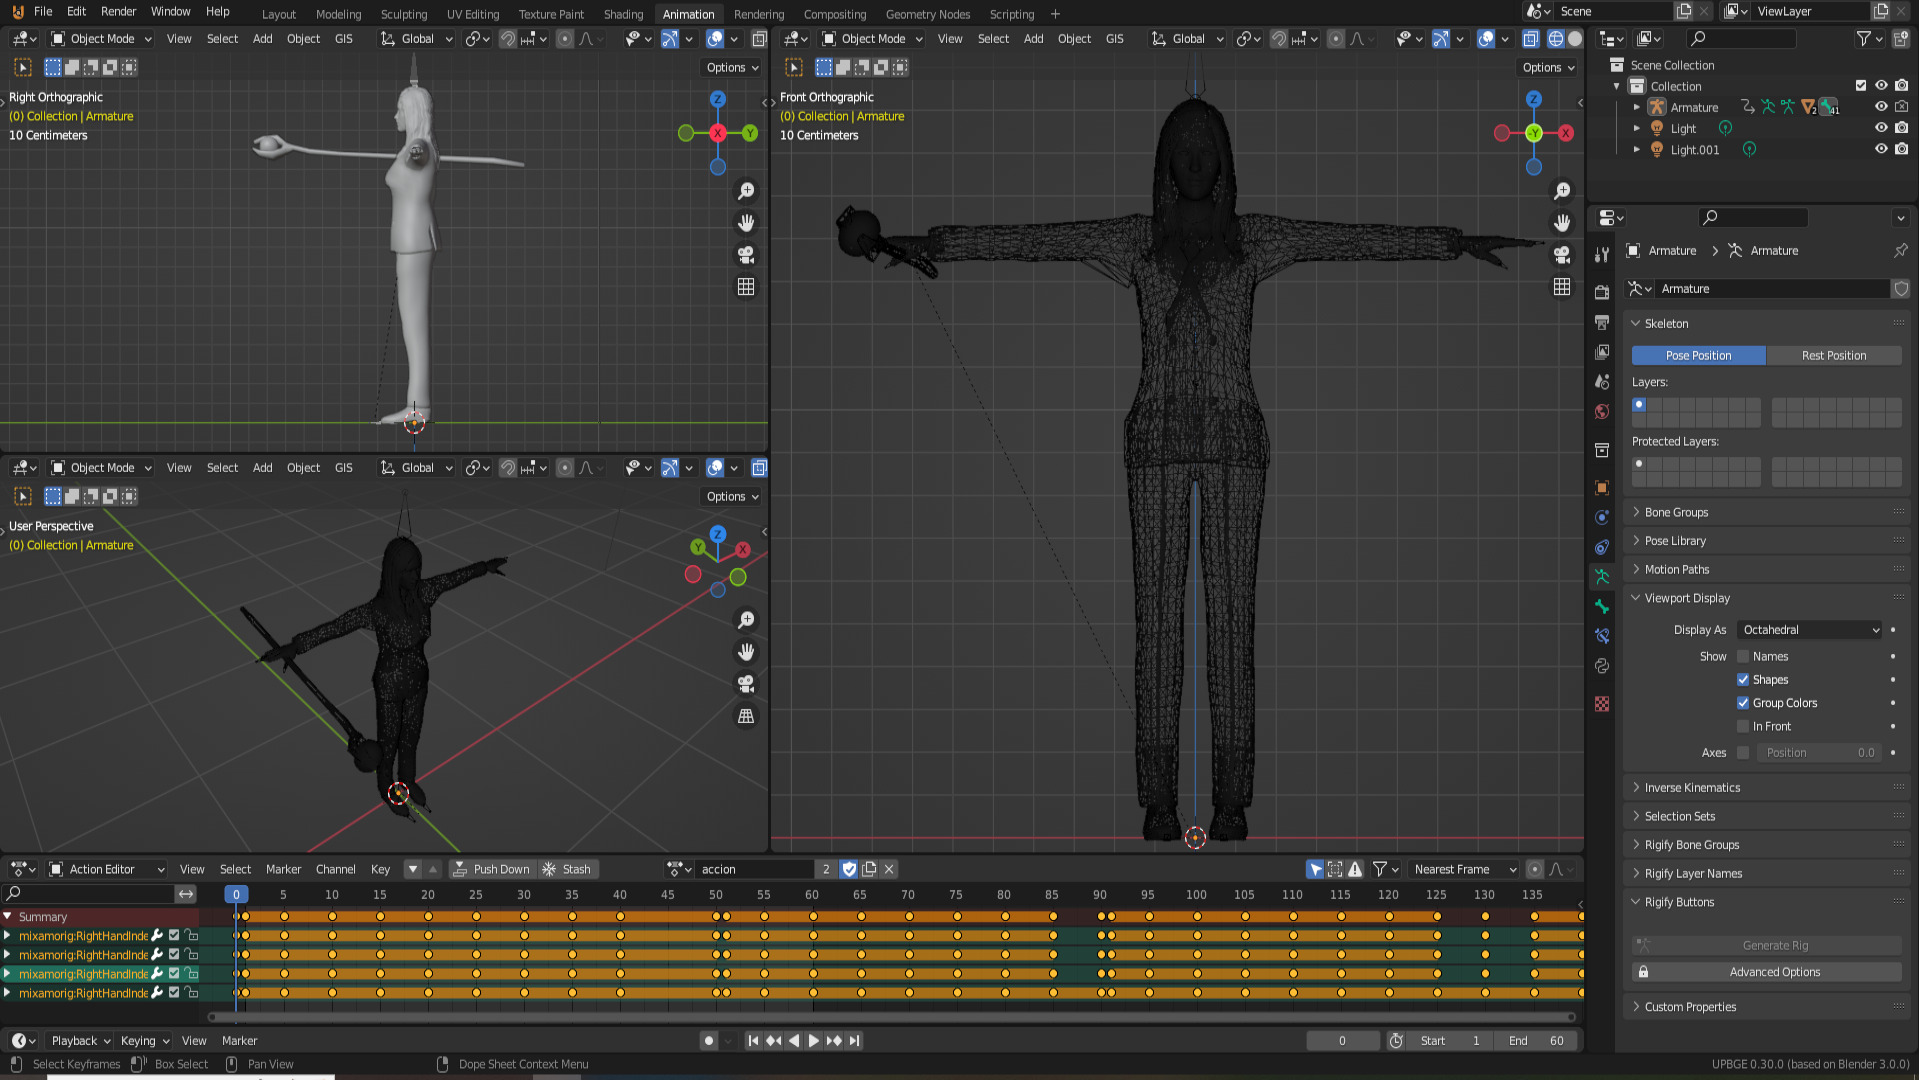Viewport: 1920px width, 1080px height.
Task: Enable fake user shield for accion action
Action: (849, 869)
